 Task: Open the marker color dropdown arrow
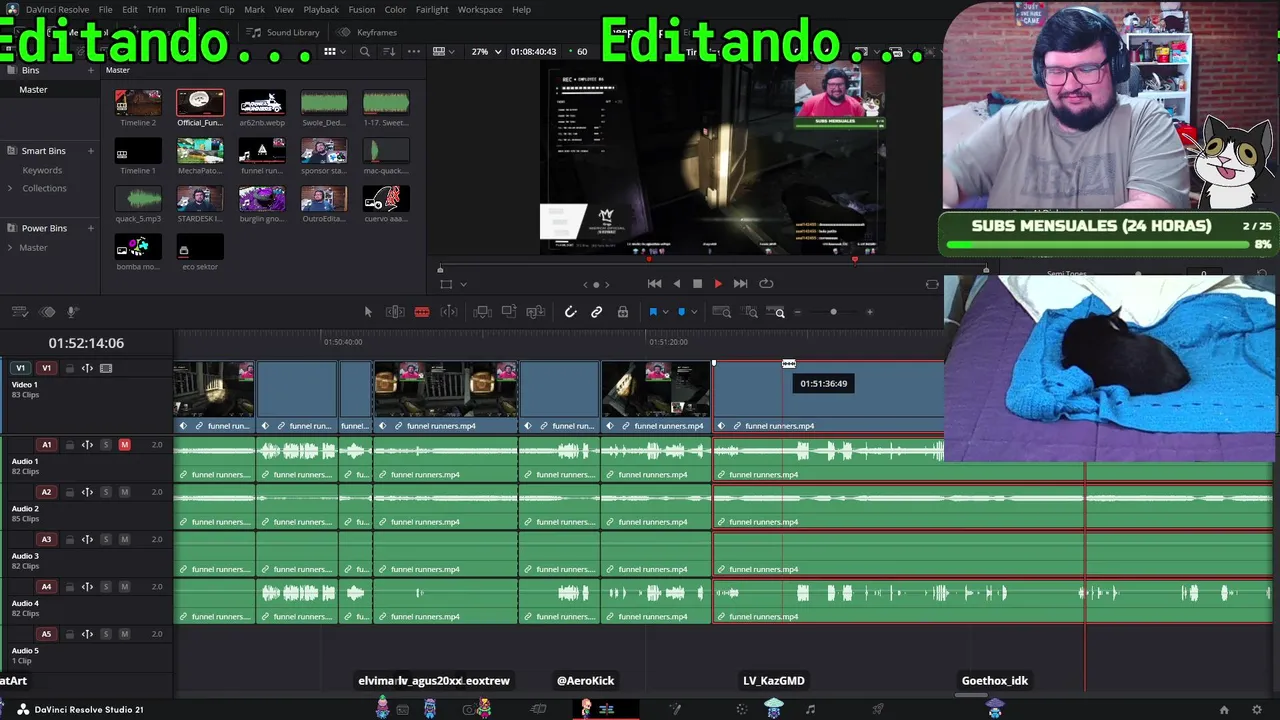tap(694, 312)
